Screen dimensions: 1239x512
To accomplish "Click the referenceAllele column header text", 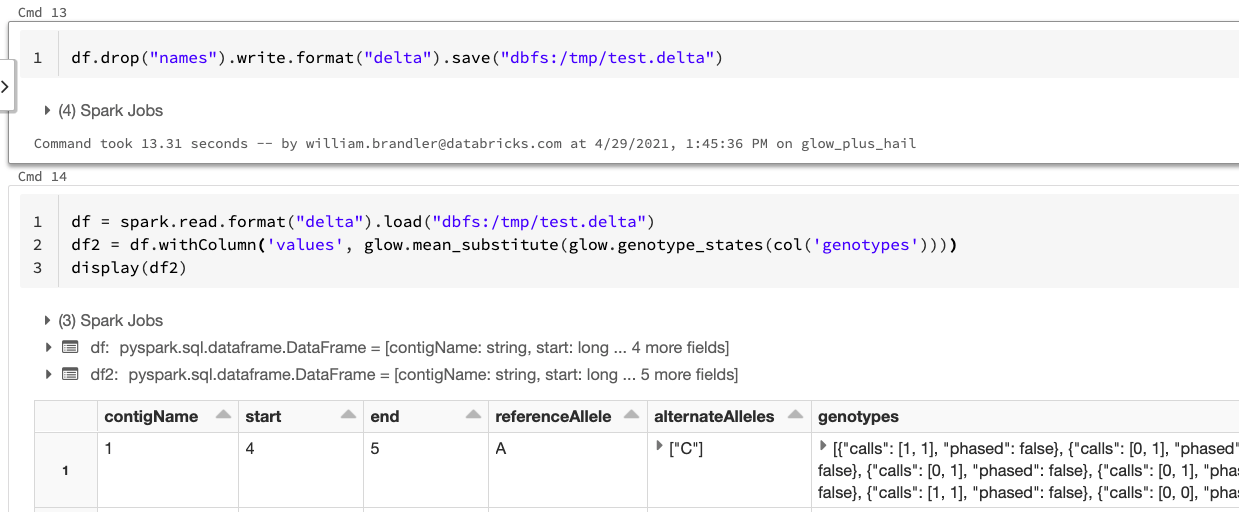I will click(553, 417).
